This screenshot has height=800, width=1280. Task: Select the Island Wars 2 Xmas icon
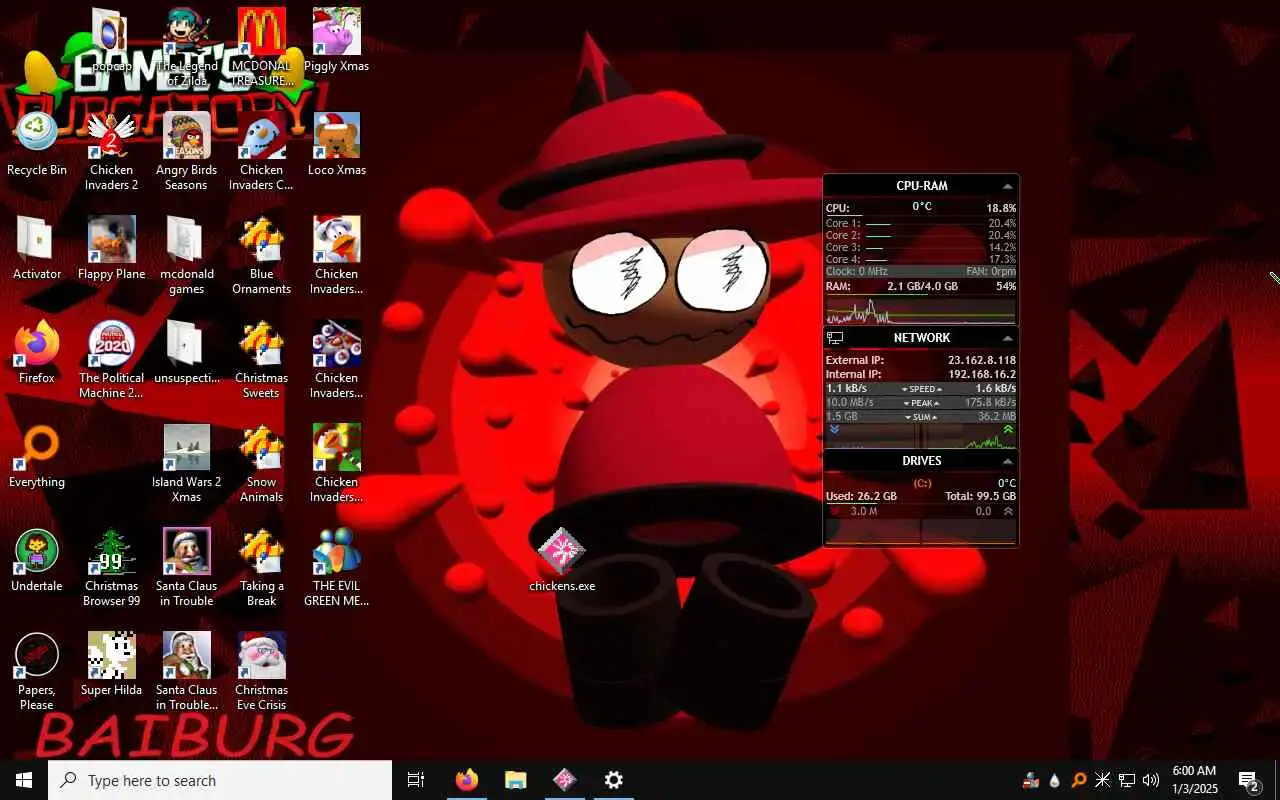[186, 463]
